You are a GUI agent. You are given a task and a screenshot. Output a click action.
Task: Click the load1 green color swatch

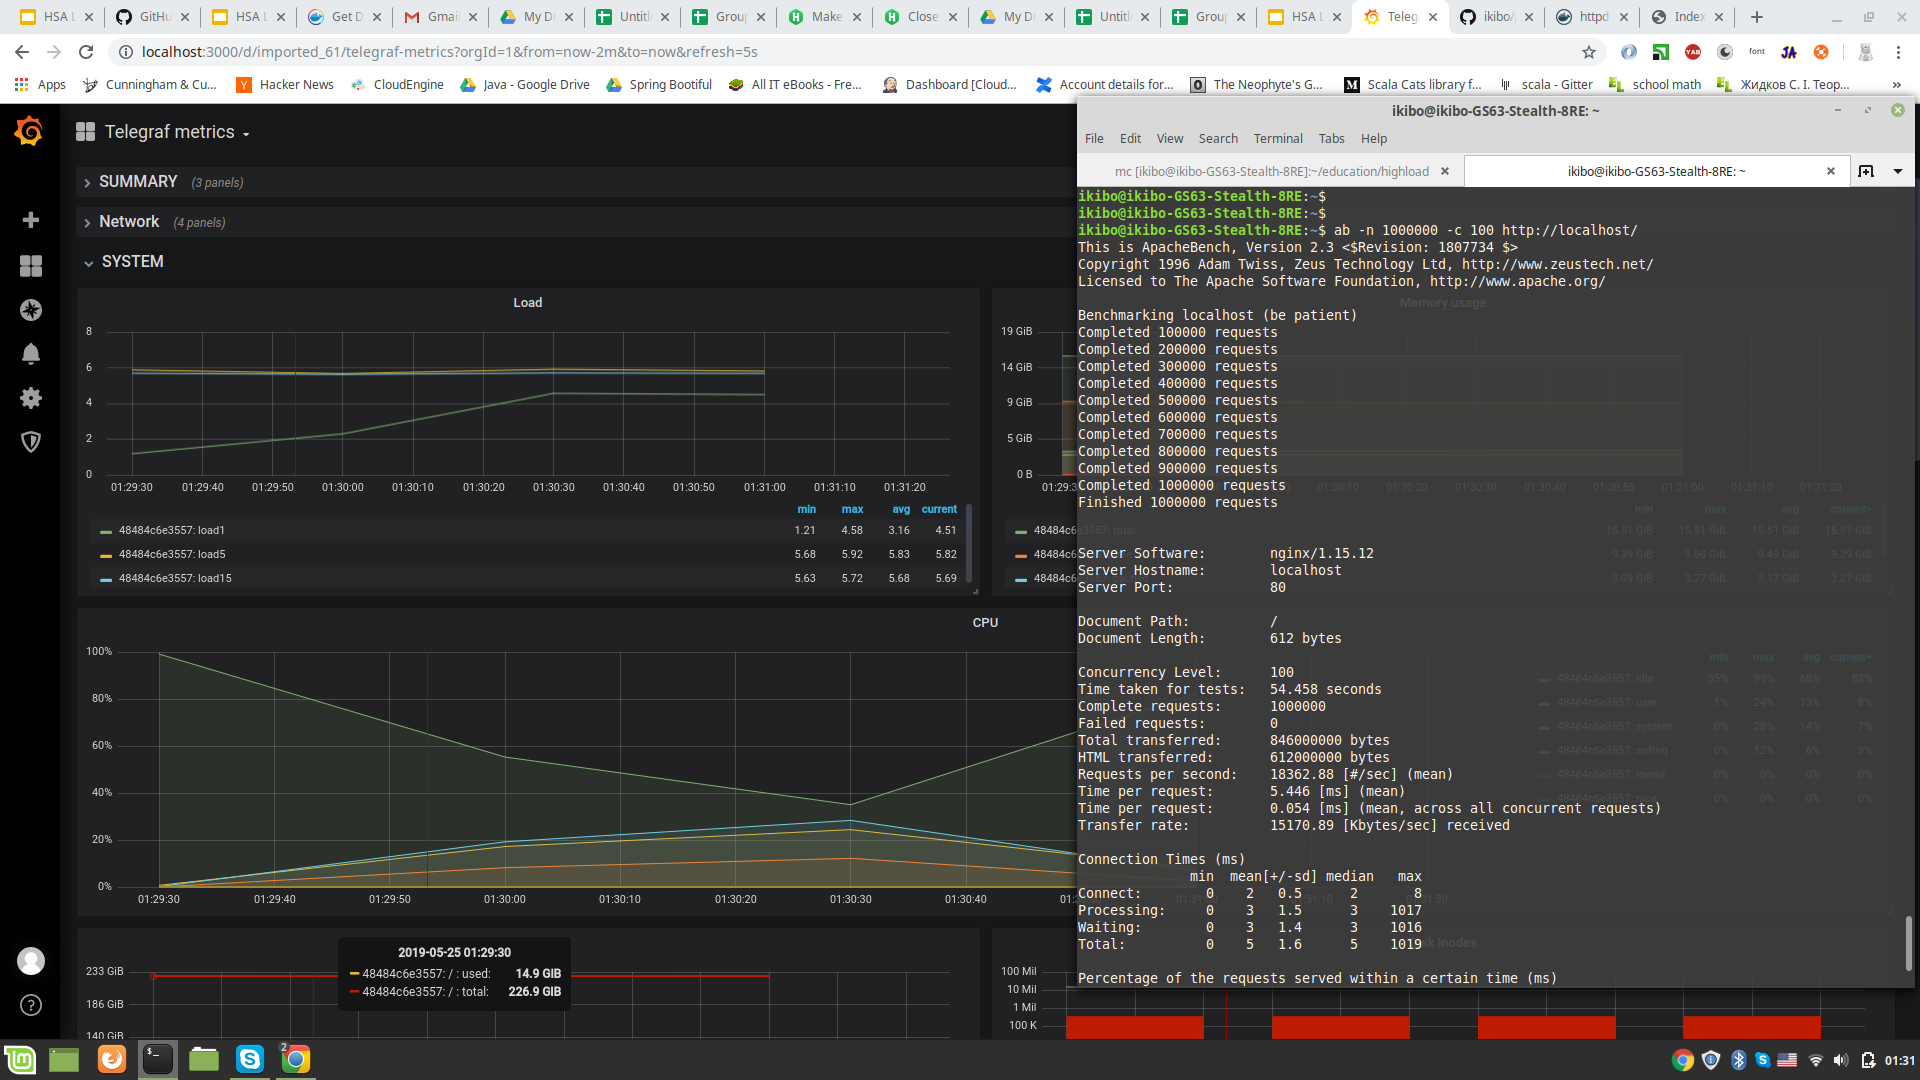click(106, 531)
